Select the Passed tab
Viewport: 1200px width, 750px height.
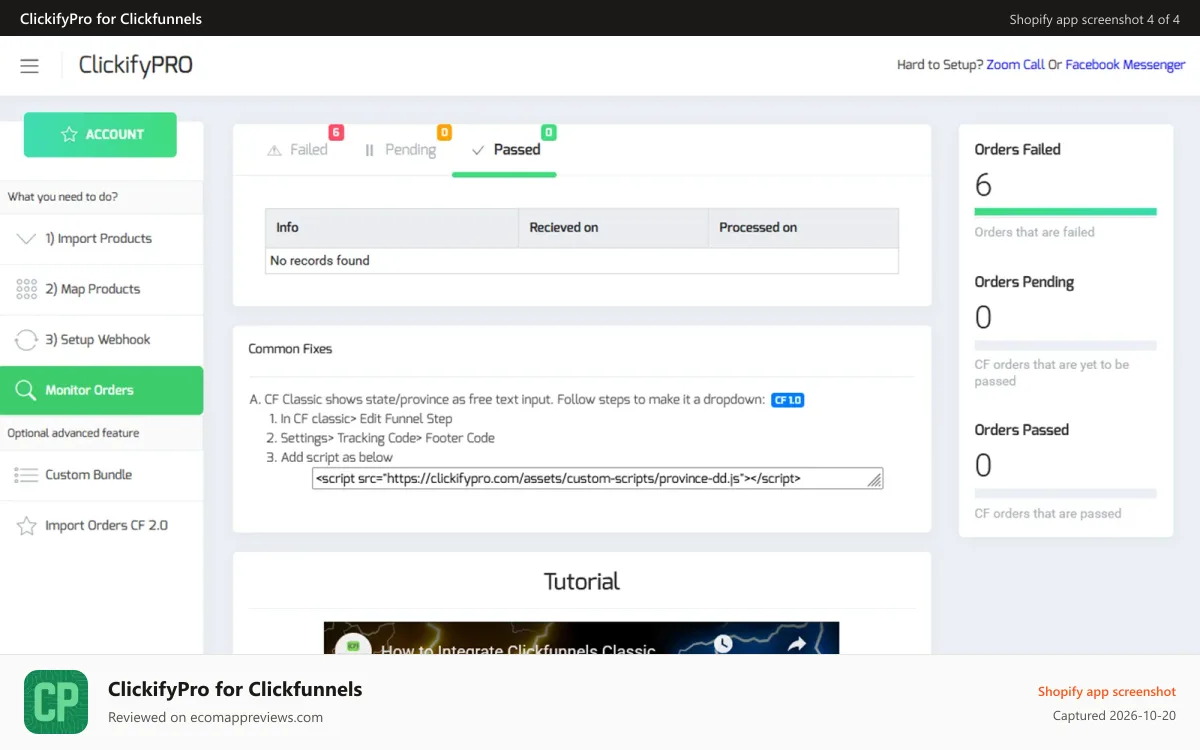505,150
